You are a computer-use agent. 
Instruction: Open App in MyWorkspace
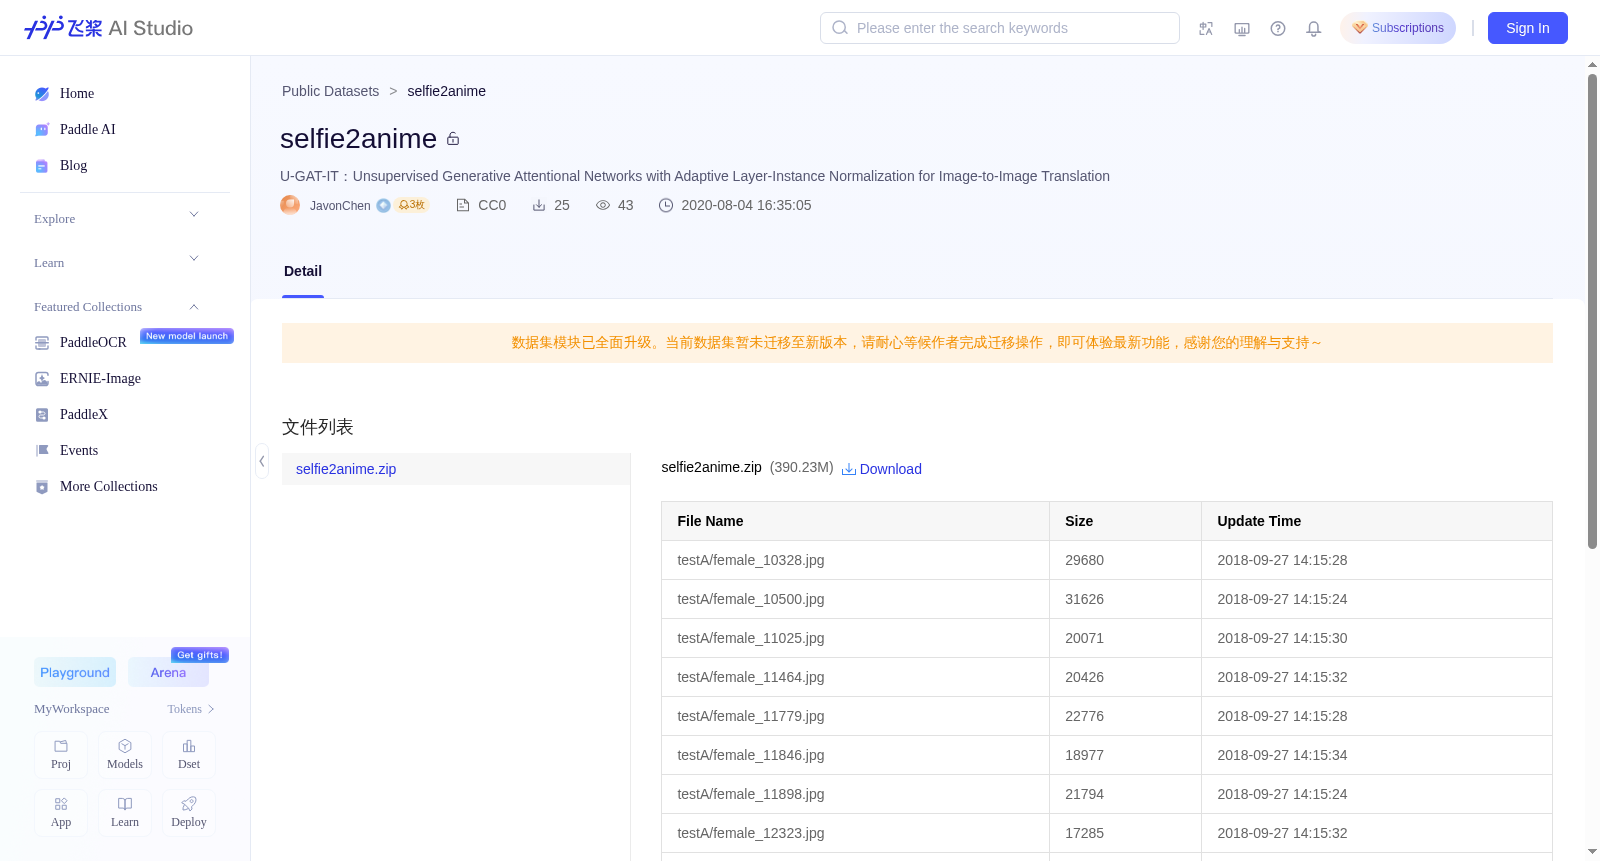61,813
